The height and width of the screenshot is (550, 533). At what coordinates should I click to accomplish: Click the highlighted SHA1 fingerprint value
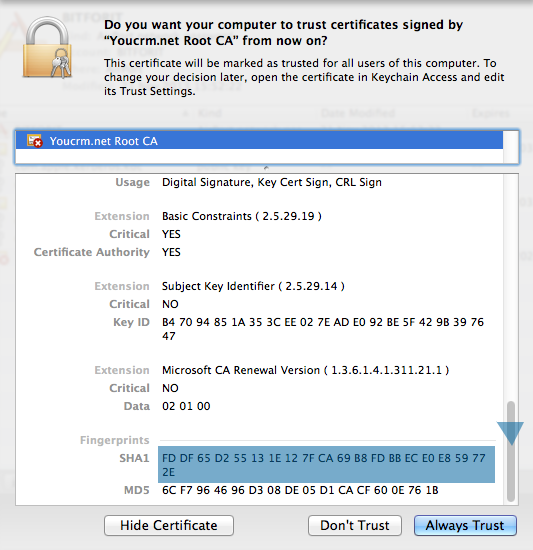click(326, 464)
